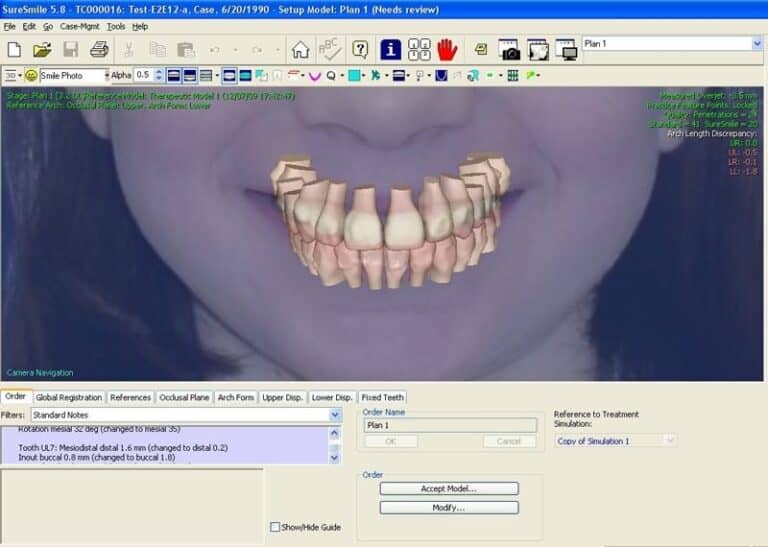Switch to the References tab

tap(130, 397)
